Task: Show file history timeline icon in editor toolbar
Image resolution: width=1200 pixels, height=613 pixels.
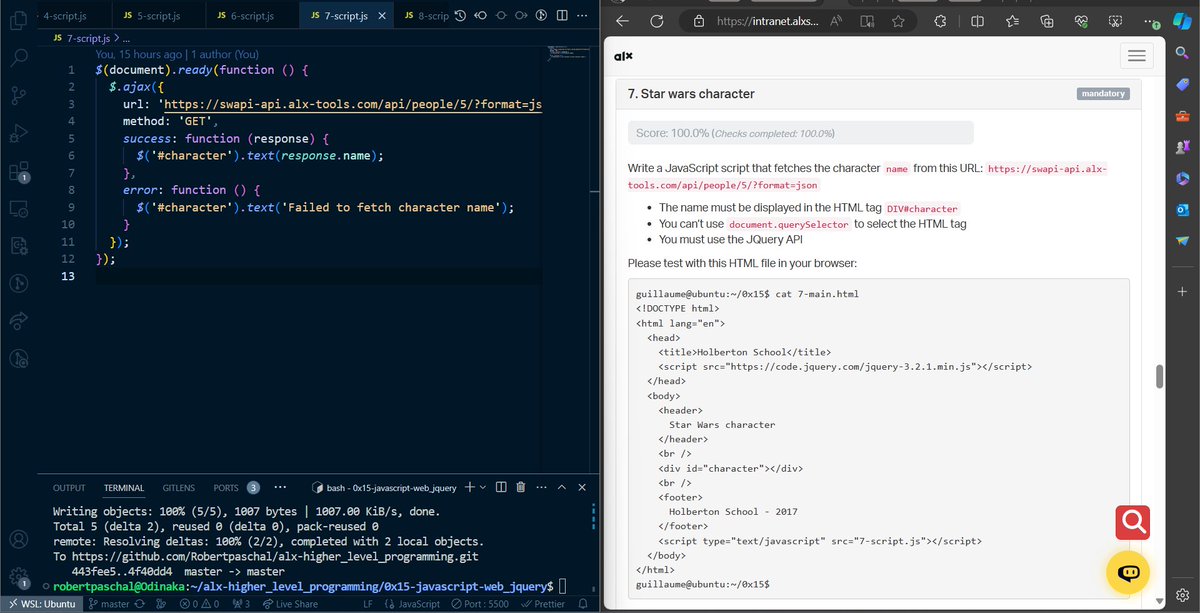Action: (x=460, y=16)
